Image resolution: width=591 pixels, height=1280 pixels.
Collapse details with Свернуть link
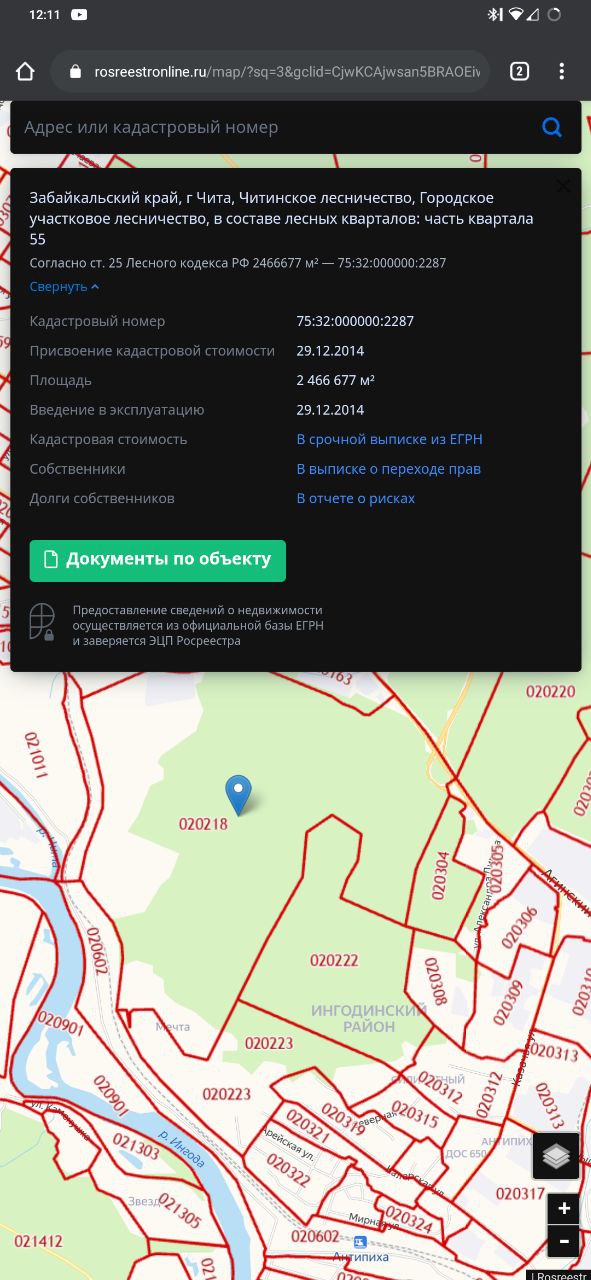64,287
